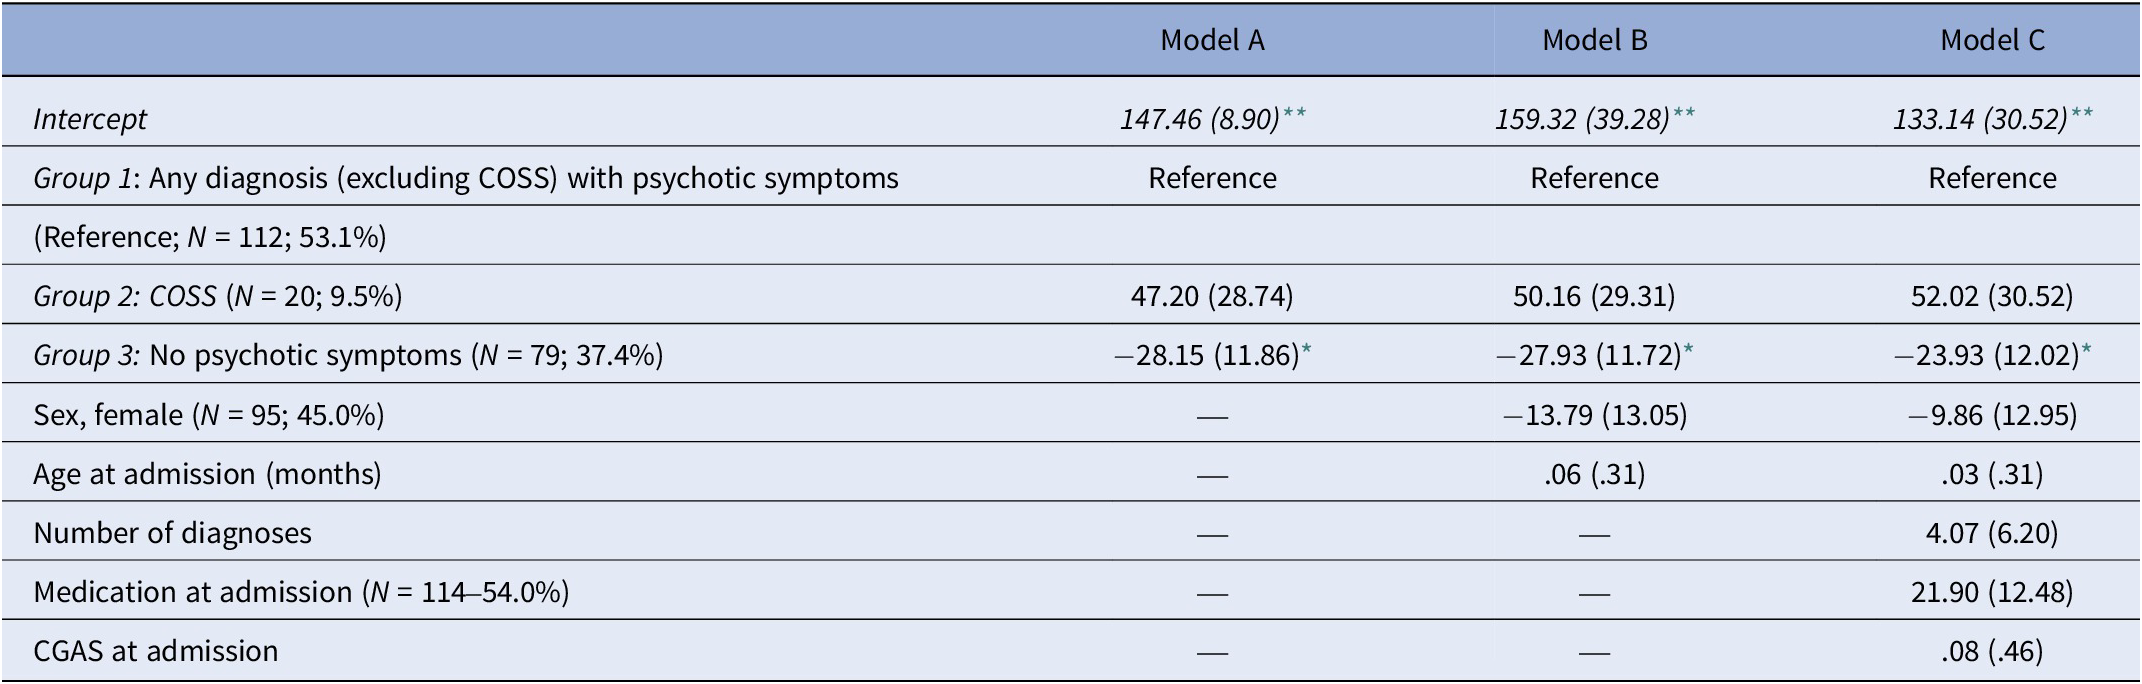Click the Intercept row label
The height and width of the screenshot is (684, 2142).
pos(90,119)
